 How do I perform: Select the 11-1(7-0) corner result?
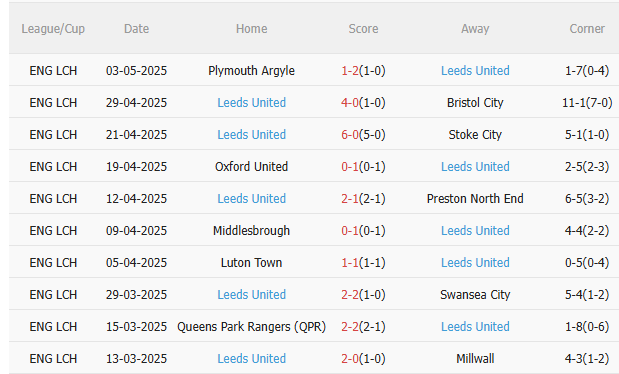coord(587,103)
